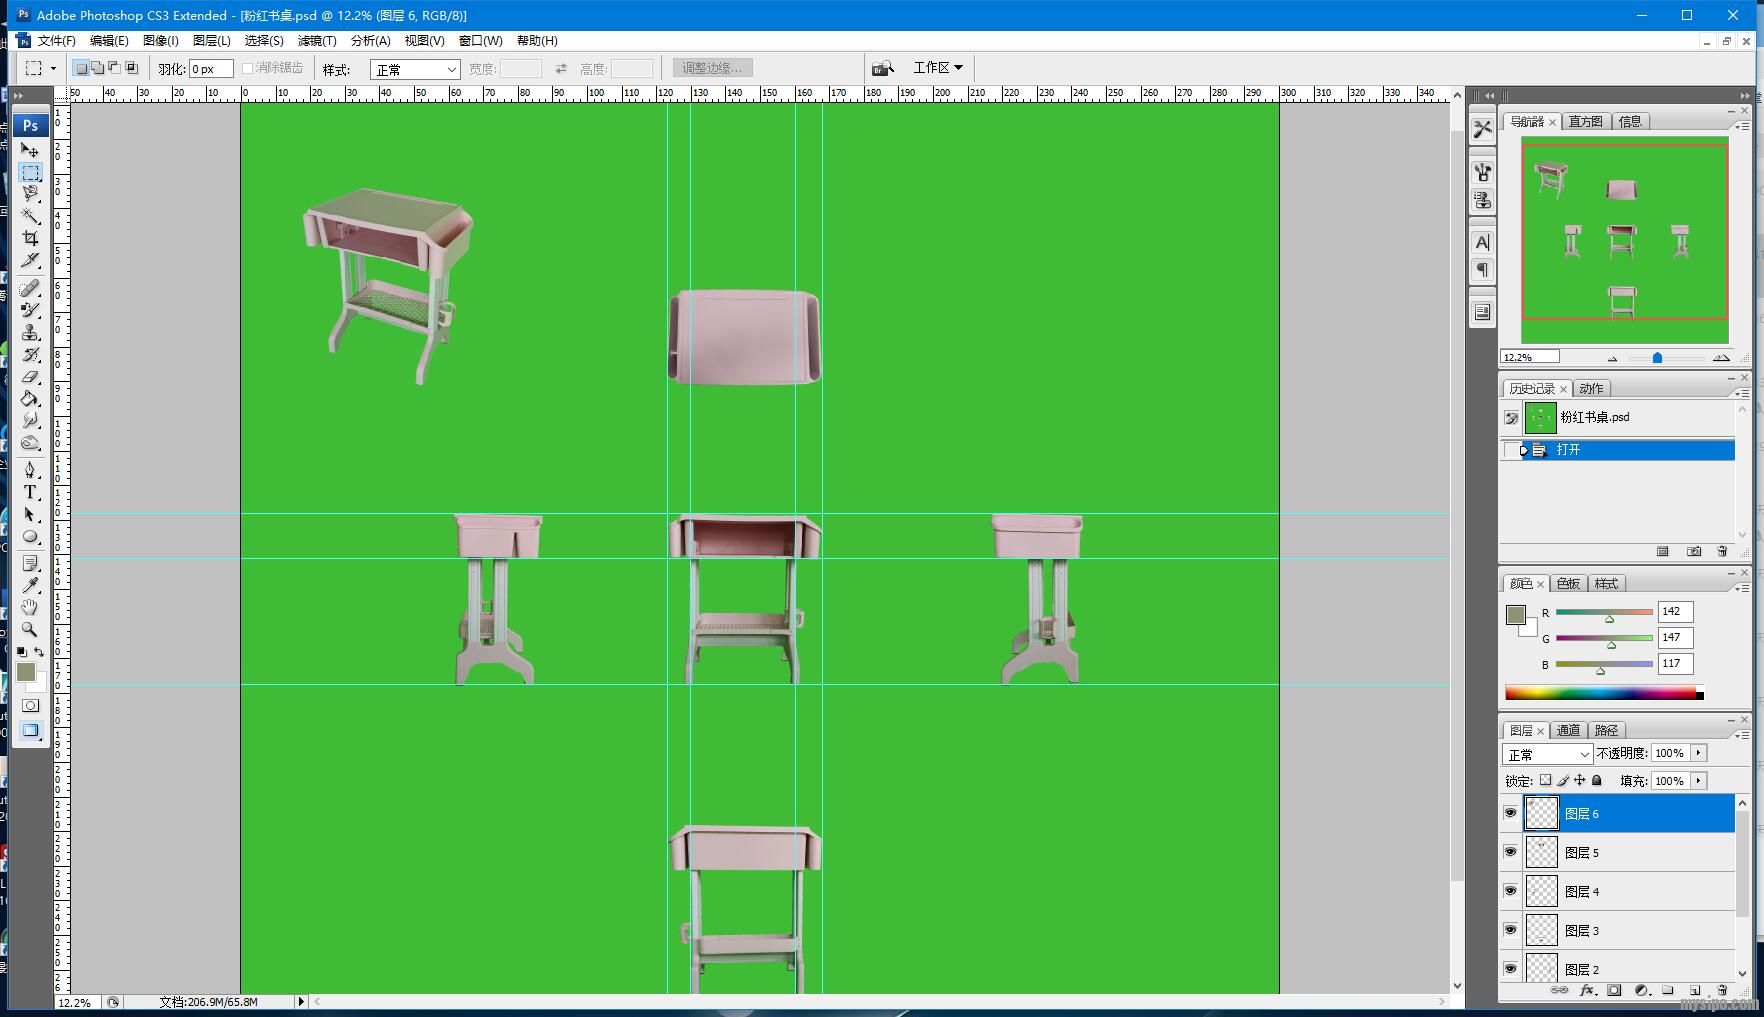
Task: Open the layer blend mode dropdown
Action: 1547,754
